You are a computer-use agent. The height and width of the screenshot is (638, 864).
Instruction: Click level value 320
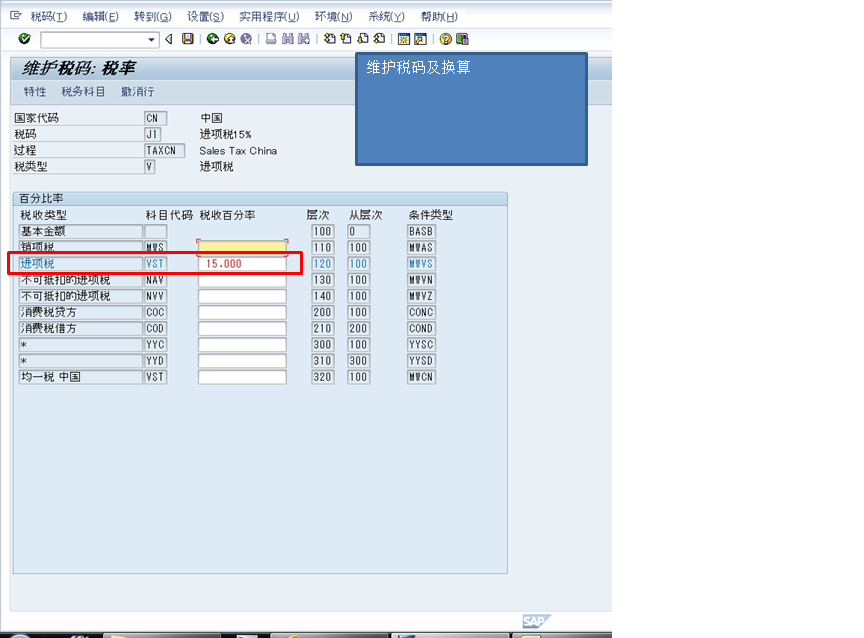322,377
